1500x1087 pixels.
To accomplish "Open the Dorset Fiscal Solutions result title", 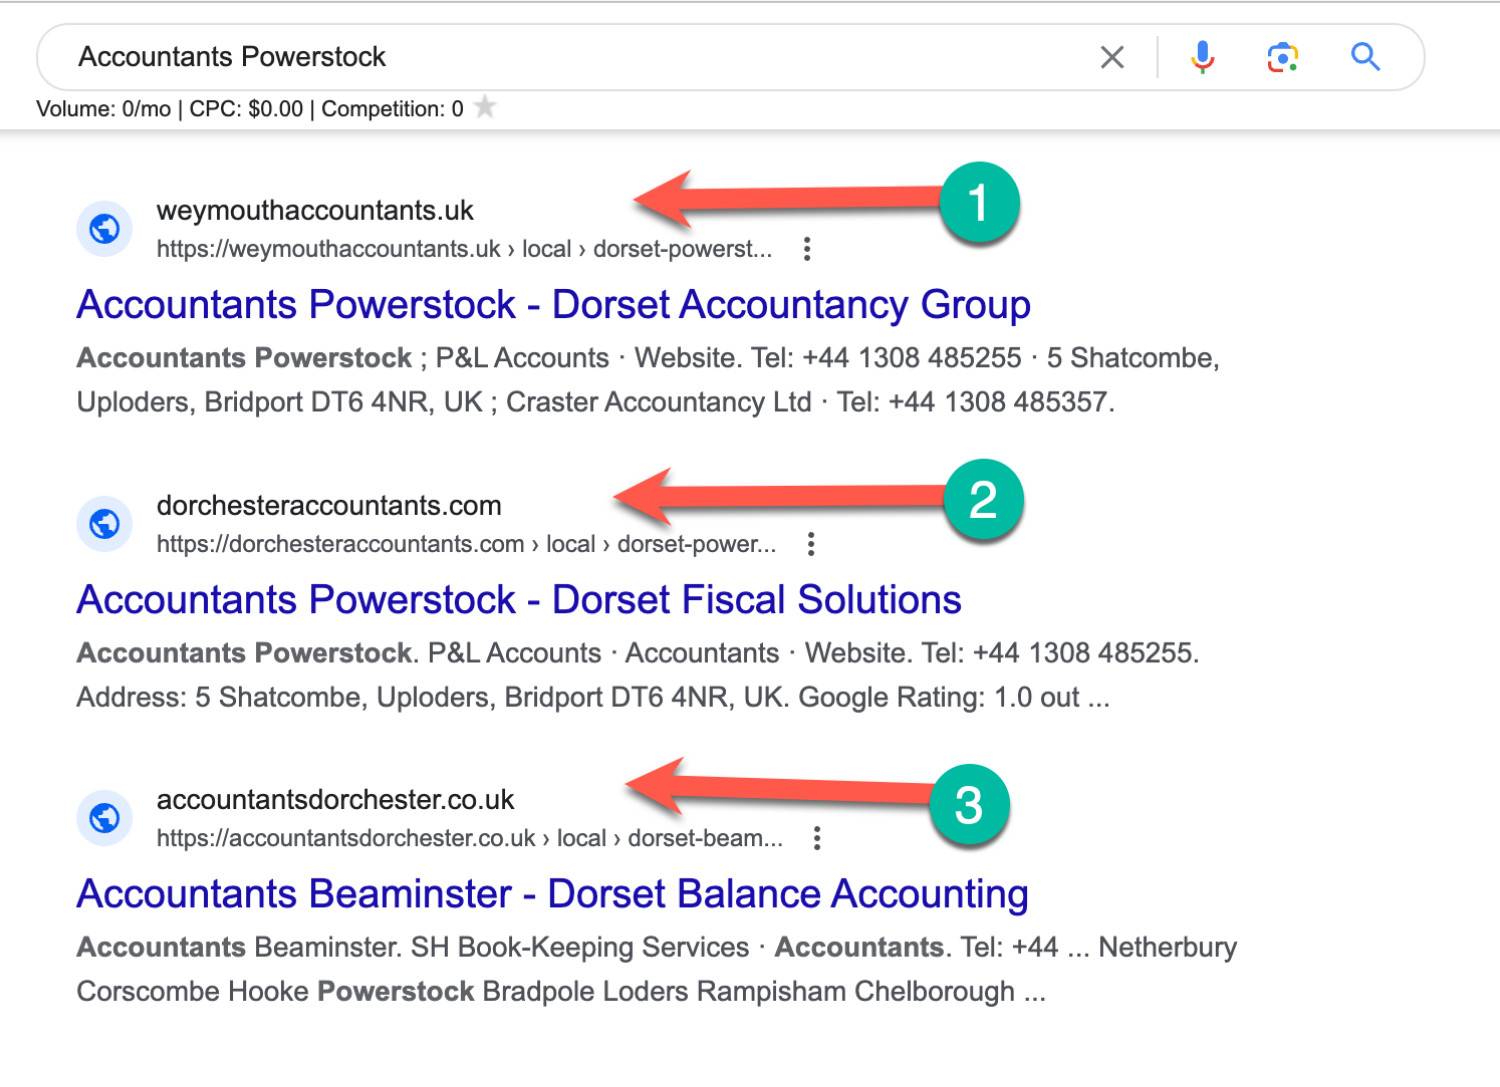I will tap(518, 600).
